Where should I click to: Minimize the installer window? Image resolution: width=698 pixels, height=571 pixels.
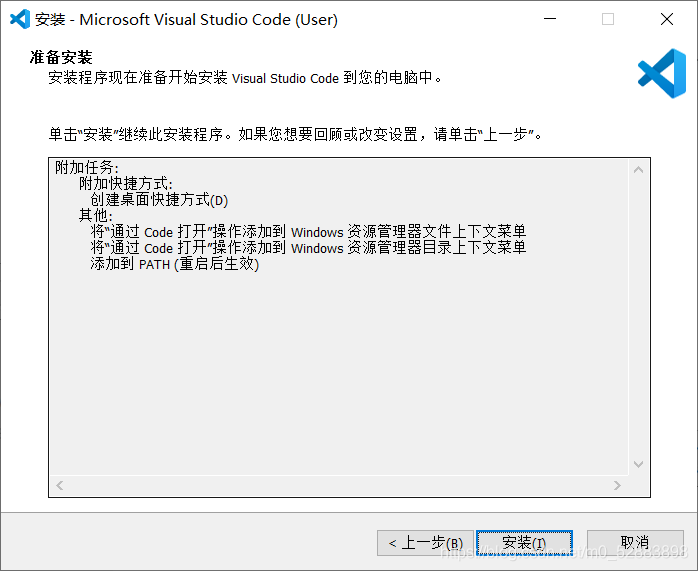click(550, 19)
